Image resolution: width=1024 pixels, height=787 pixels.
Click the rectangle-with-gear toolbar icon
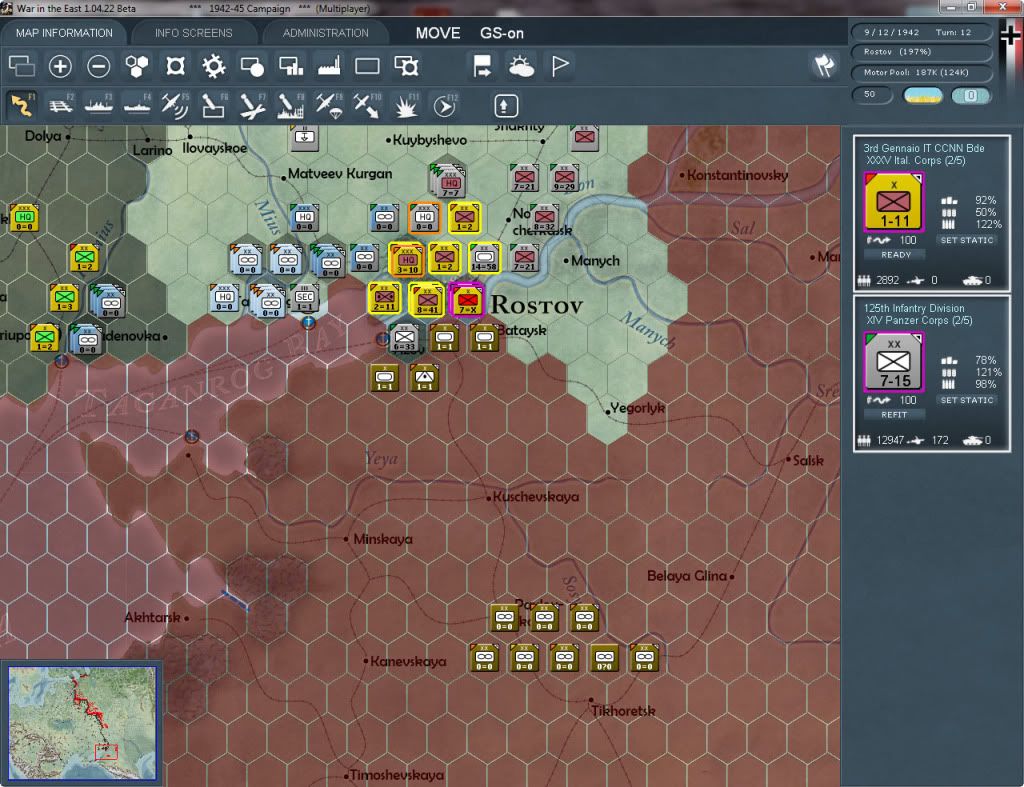(406, 66)
